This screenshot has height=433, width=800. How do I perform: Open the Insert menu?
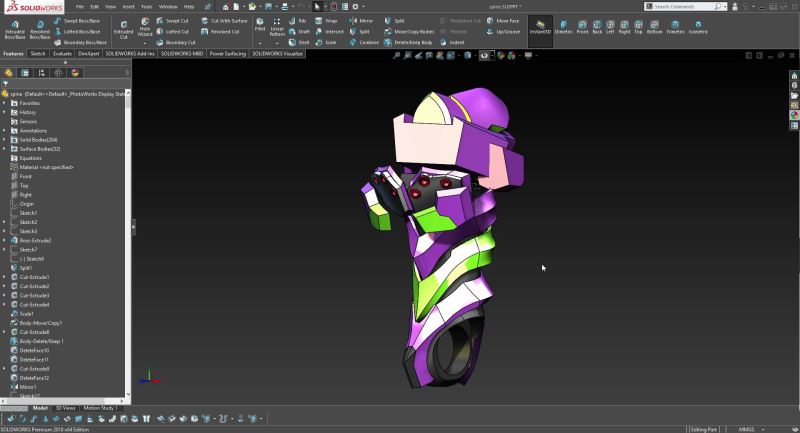[x=129, y=7]
